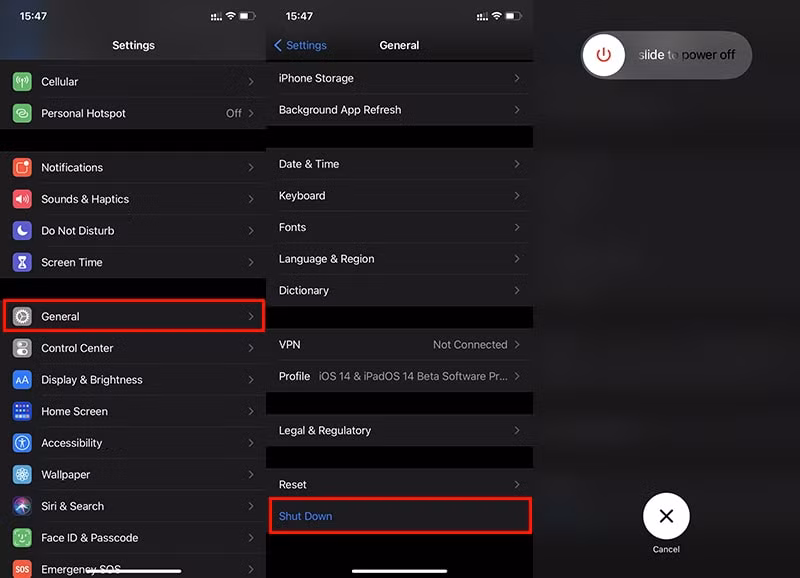The width and height of the screenshot is (800, 578).
Task: Expand the Notifications row chevron
Action: [x=251, y=167]
